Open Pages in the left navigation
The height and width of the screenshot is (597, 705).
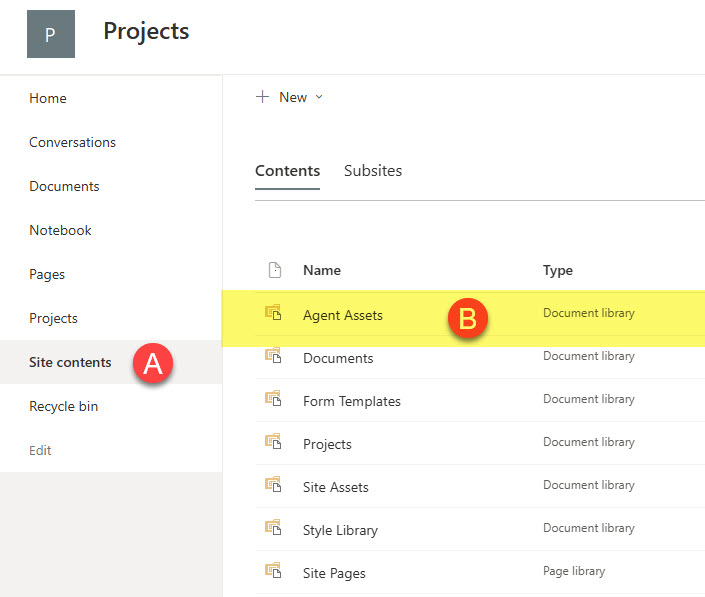[47, 275]
